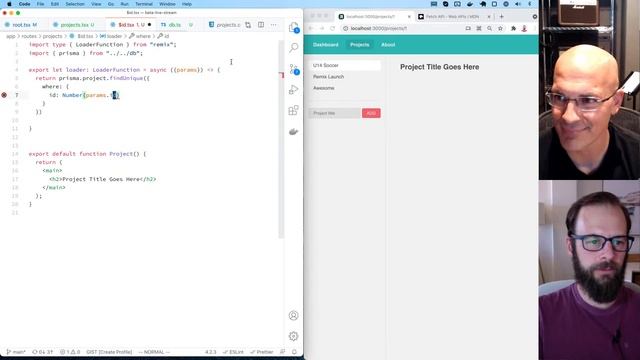The width and height of the screenshot is (640, 360).
Task: Click the Docker whale in macOS menu bar
Action: pyautogui.click(x=470, y=4)
